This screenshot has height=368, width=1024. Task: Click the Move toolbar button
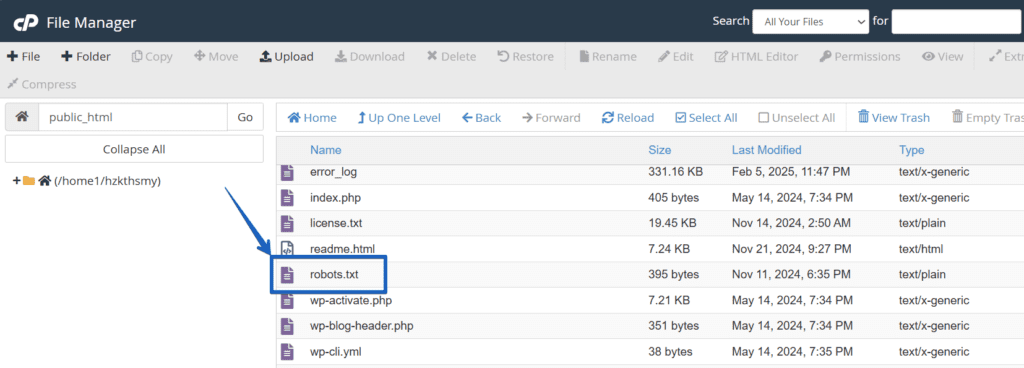coord(216,57)
